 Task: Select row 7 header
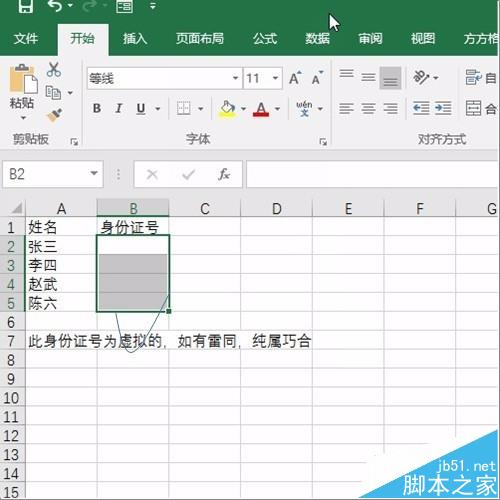pos(11,341)
